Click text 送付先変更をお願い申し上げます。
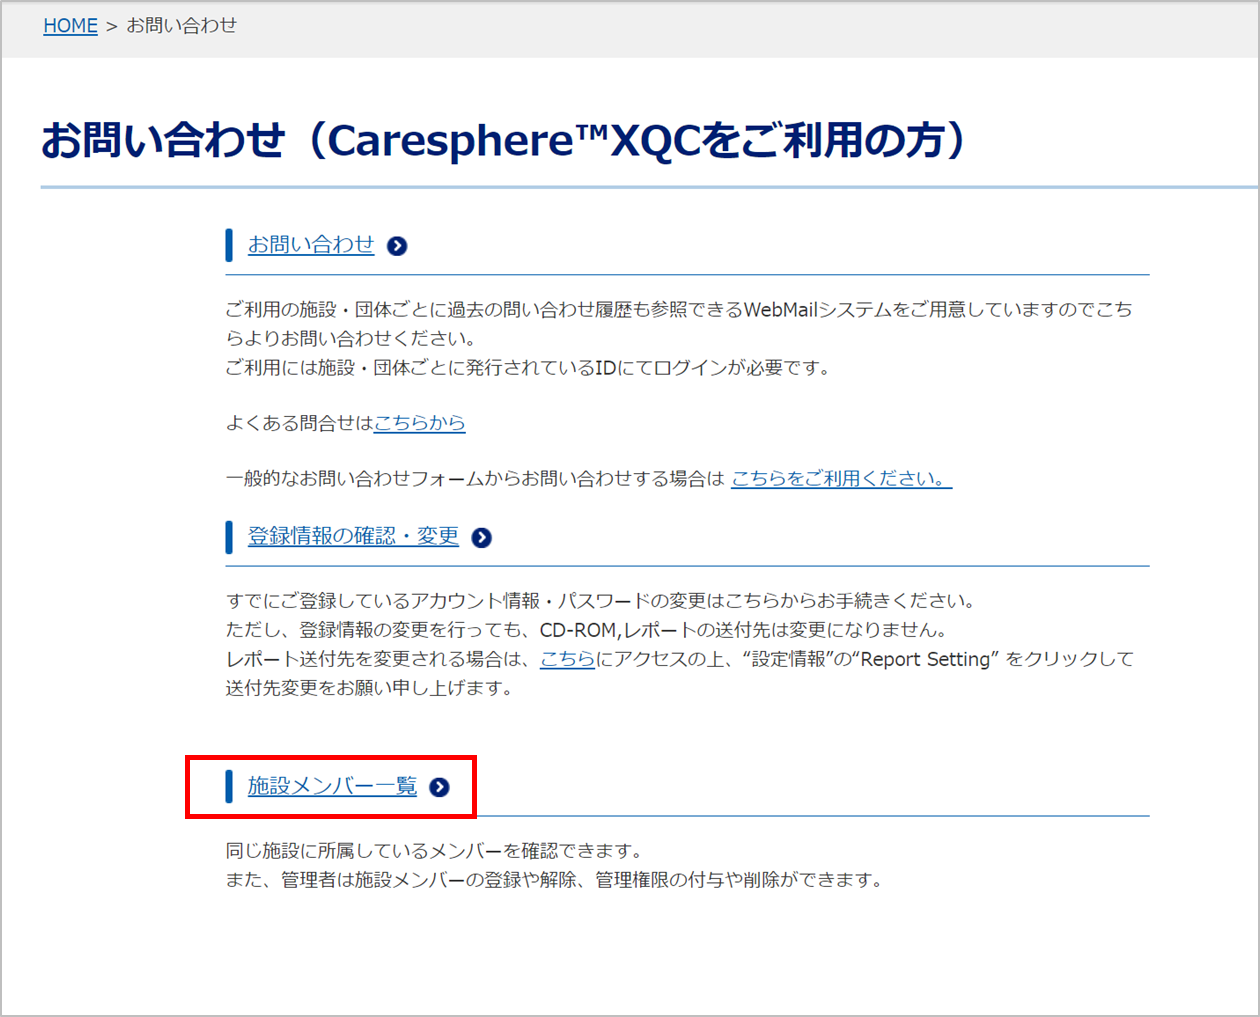Image resolution: width=1260 pixels, height=1017 pixels. [x=369, y=688]
